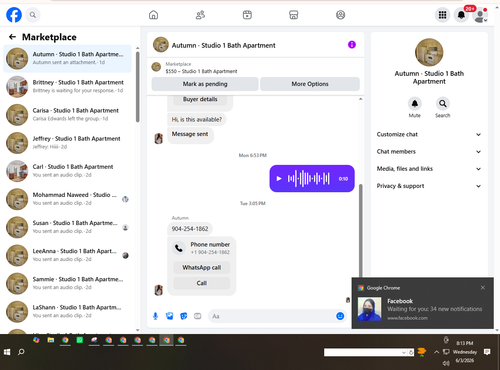Click the conversation list scrollbar
500x370 pixels.
click(x=137, y=87)
